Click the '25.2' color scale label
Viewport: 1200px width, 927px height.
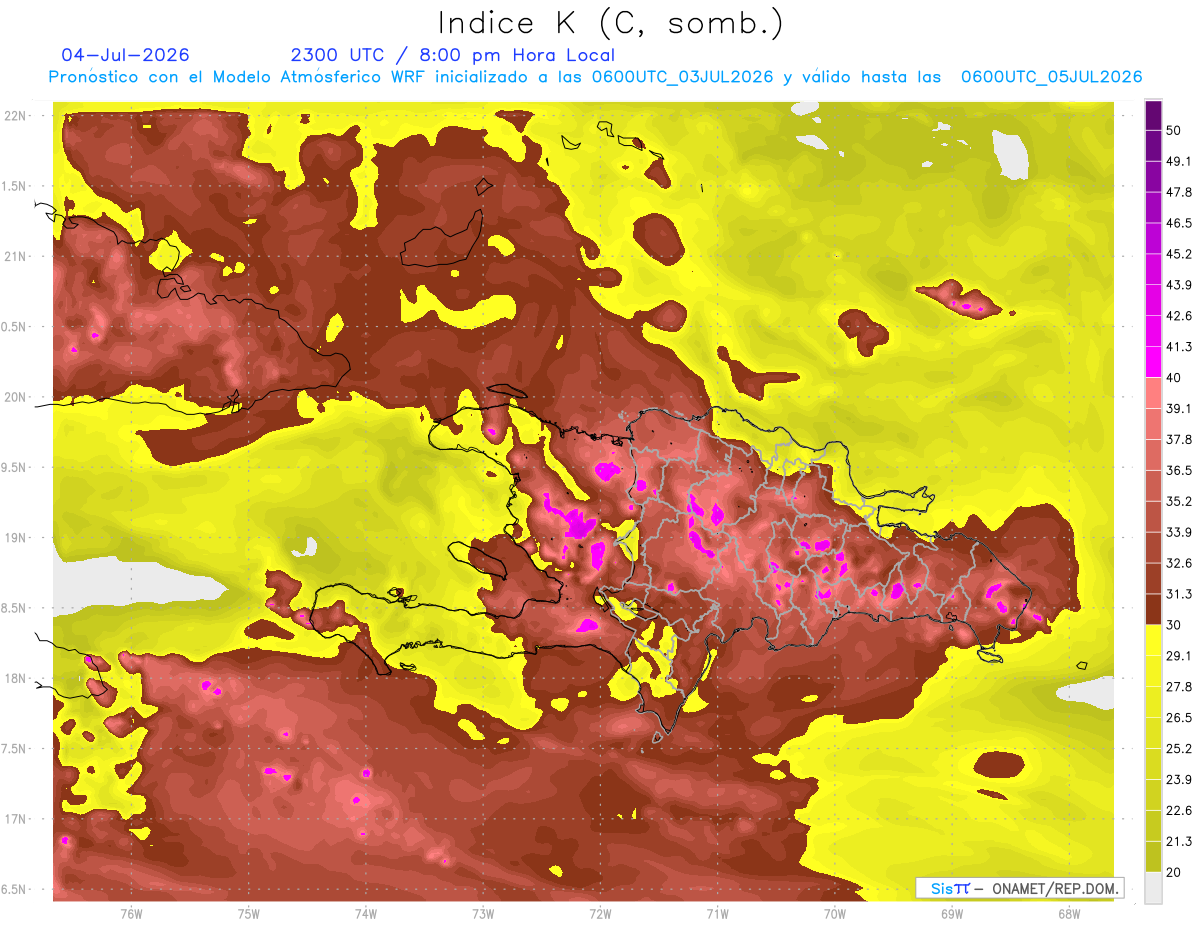tap(1179, 749)
